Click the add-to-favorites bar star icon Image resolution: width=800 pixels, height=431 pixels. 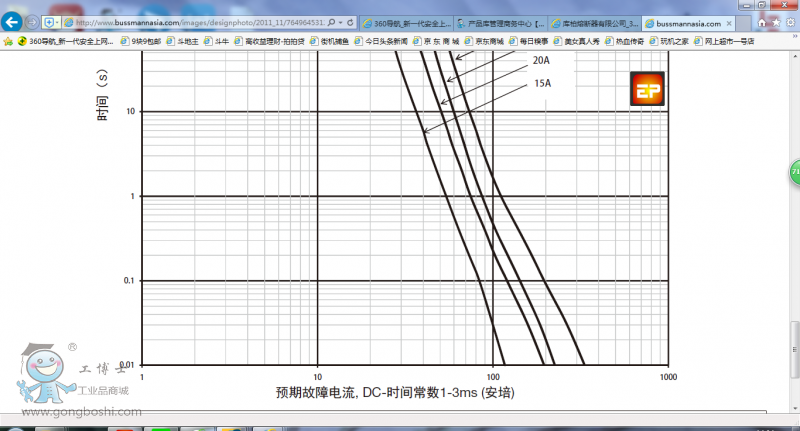tap(8, 42)
